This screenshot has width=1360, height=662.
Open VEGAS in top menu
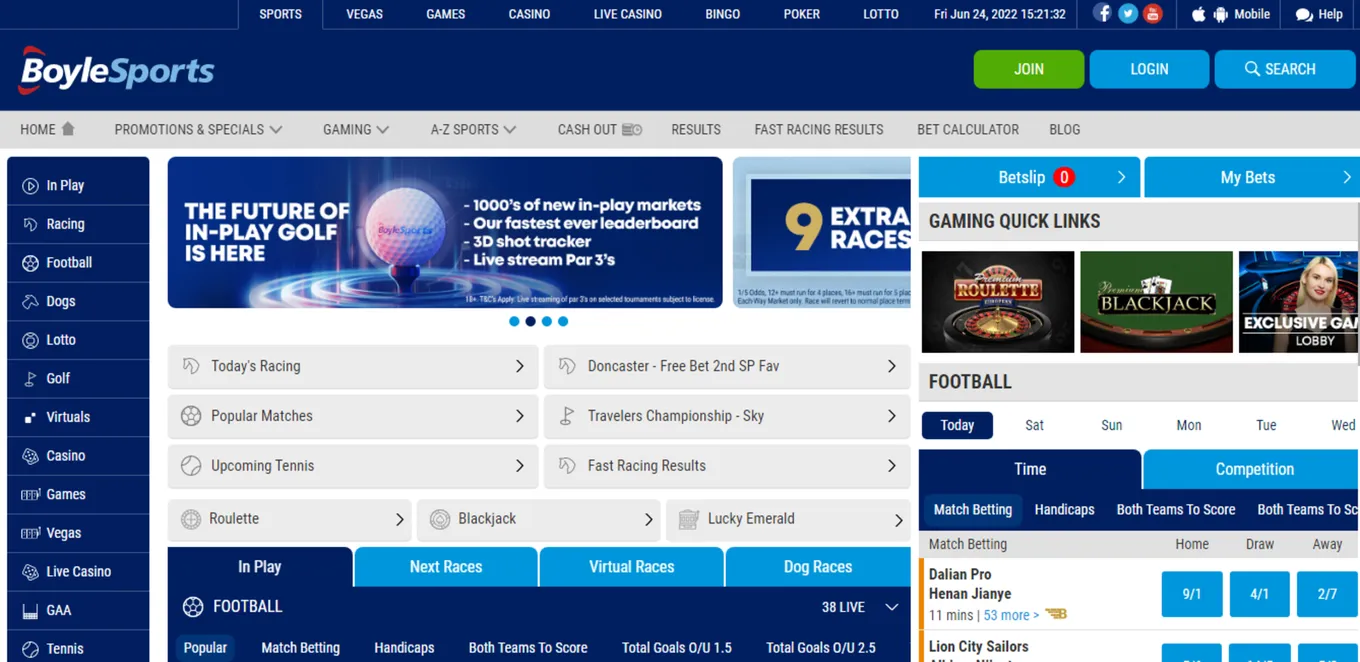coord(364,14)
